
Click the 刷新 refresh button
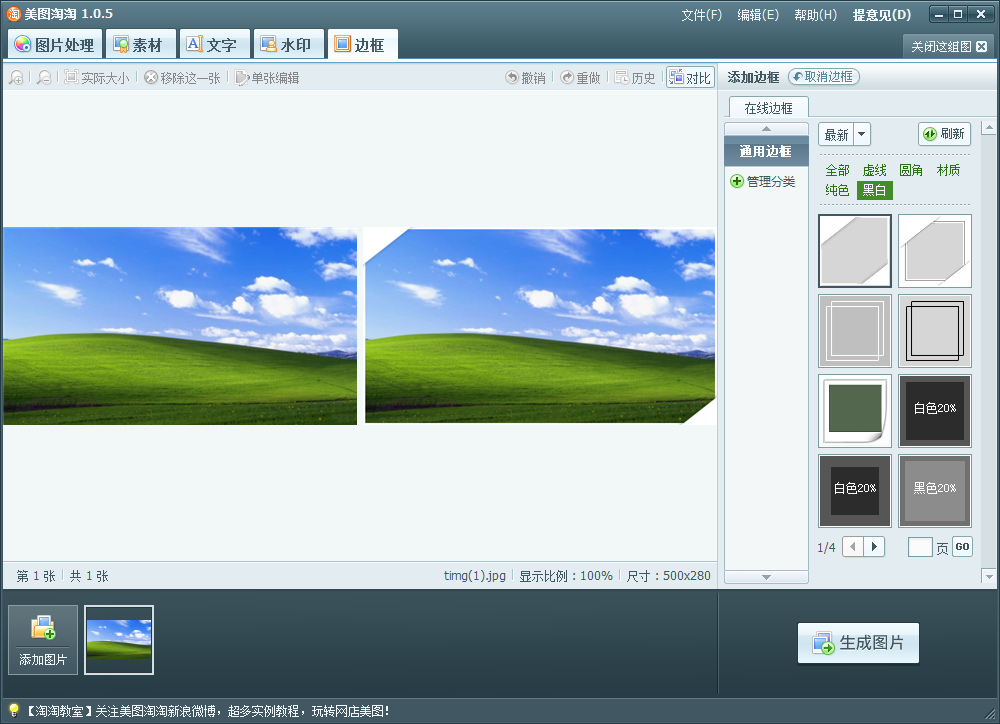click(945, 134)
